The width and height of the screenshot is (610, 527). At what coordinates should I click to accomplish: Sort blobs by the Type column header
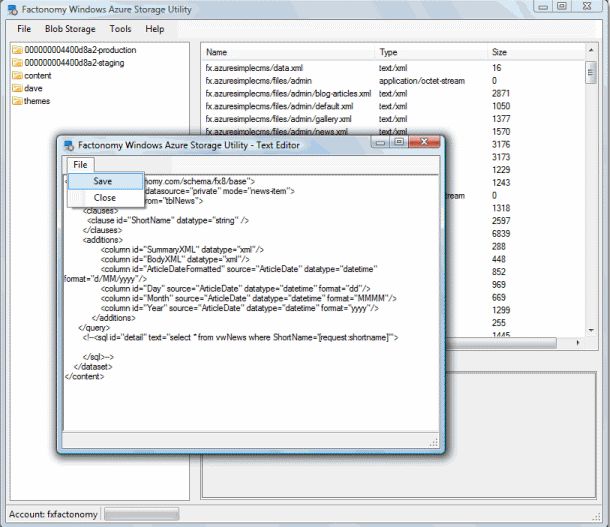coord(388,52)
